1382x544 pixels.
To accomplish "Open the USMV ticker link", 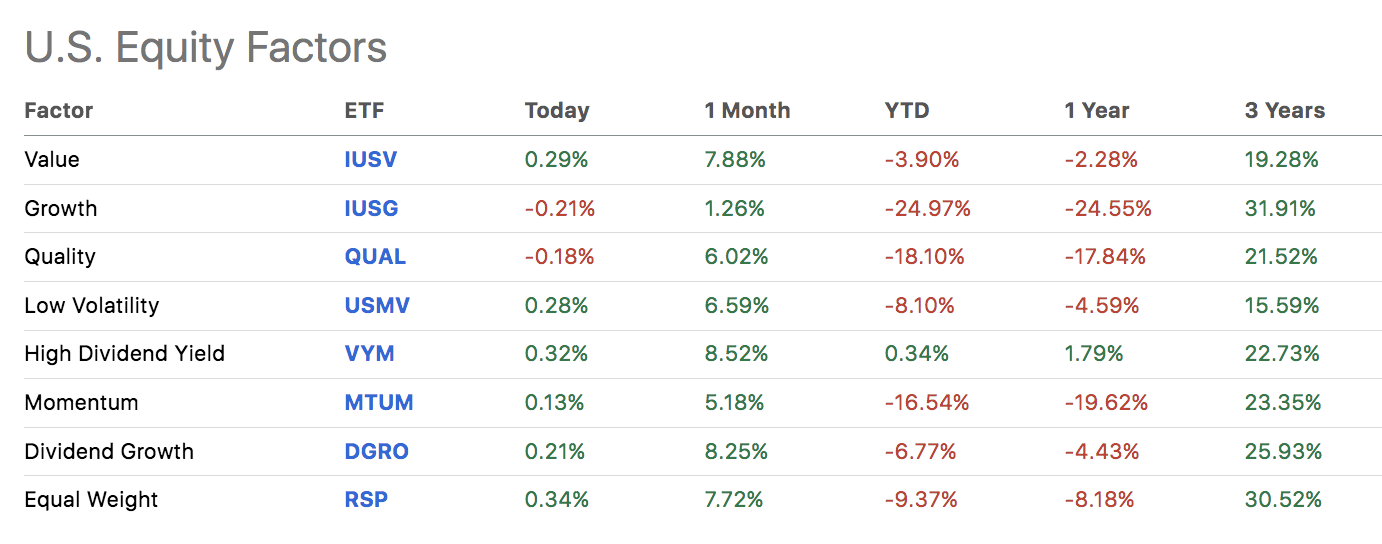I will (x=377, y=306).
